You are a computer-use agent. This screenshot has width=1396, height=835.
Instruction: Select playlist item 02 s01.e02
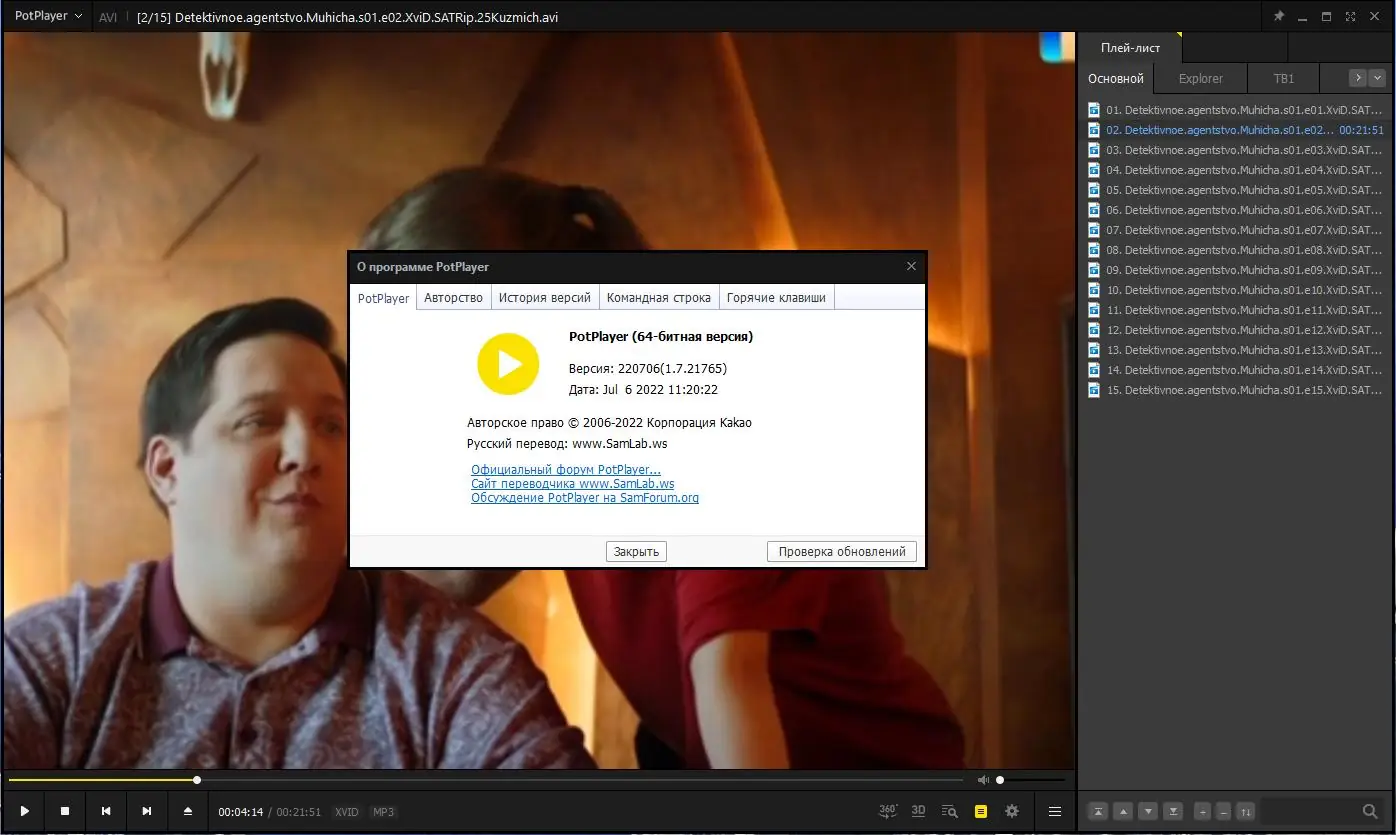pos(1236,130)
